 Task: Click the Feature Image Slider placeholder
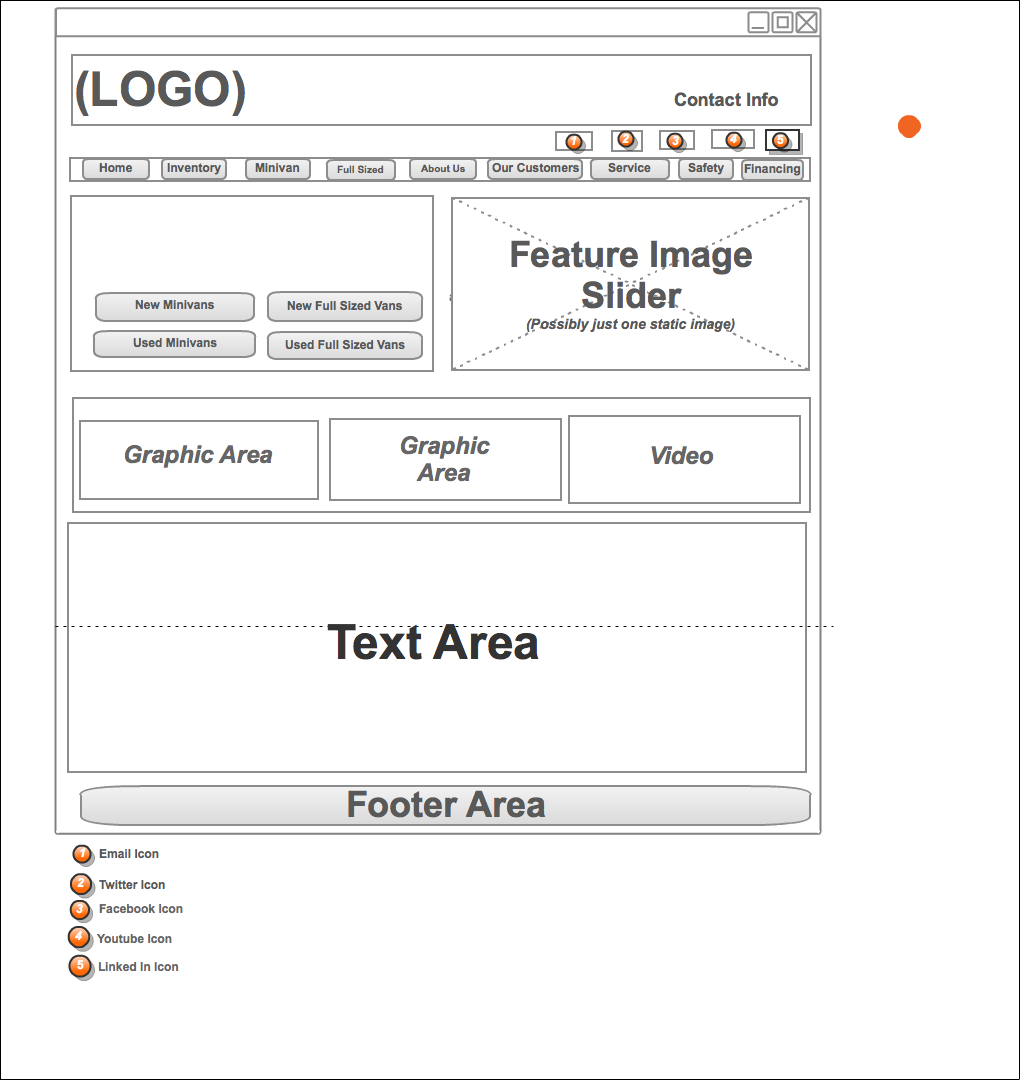click(630, 284)
